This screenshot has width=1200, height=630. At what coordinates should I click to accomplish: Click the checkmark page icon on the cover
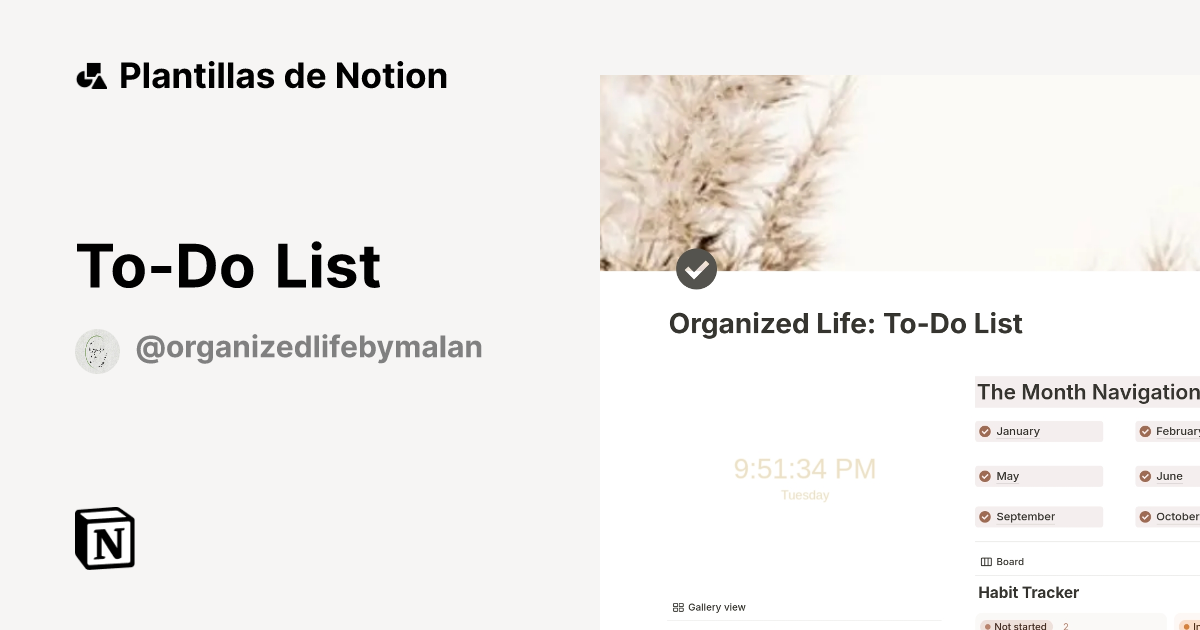point(697,269)
